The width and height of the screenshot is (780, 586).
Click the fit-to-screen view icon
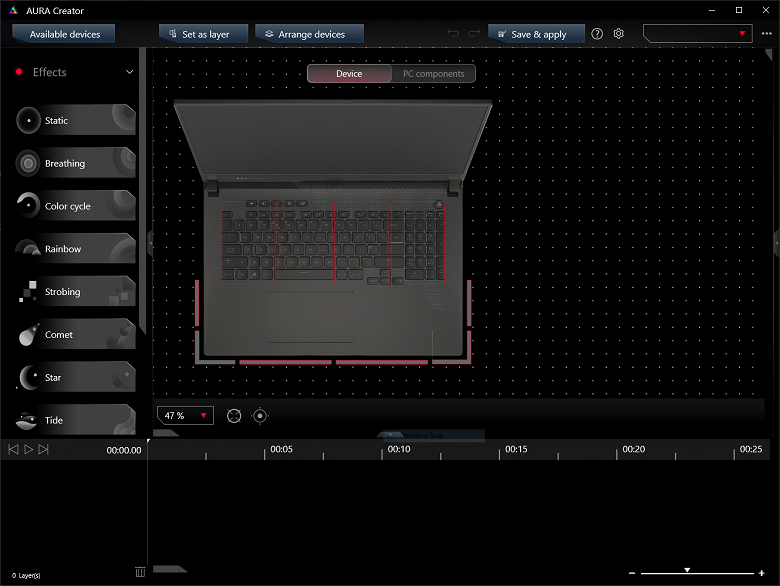(x=234, y=416)
